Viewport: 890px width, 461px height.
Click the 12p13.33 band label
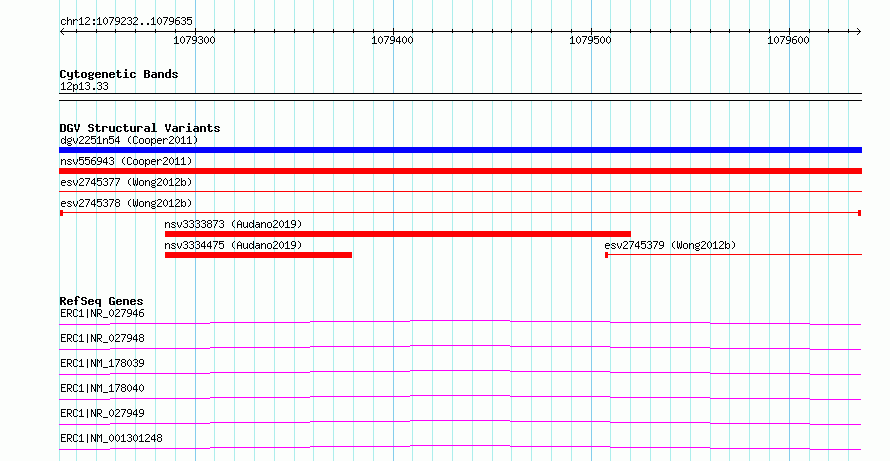point(84,86)
